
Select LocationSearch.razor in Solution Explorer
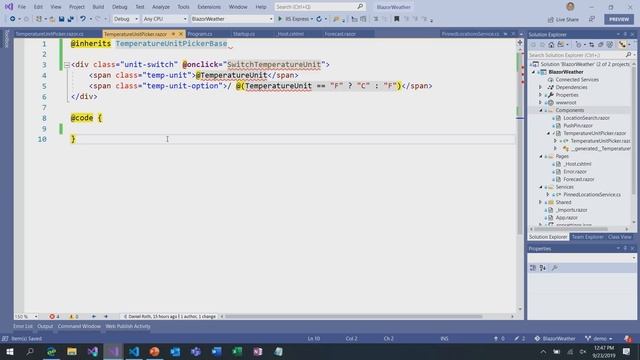[x=586, y=118]
